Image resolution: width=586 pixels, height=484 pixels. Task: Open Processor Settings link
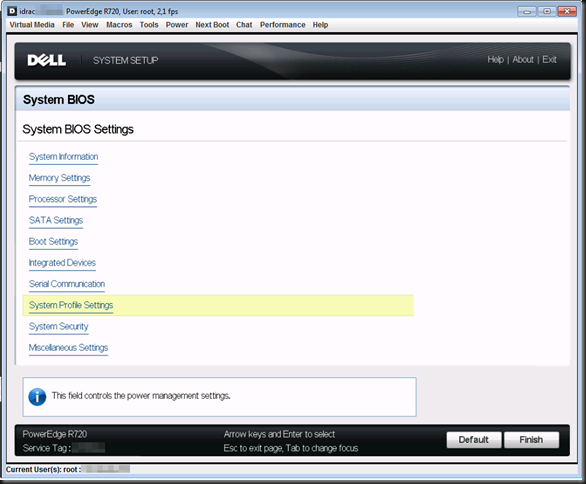click(x=63, y=199)
